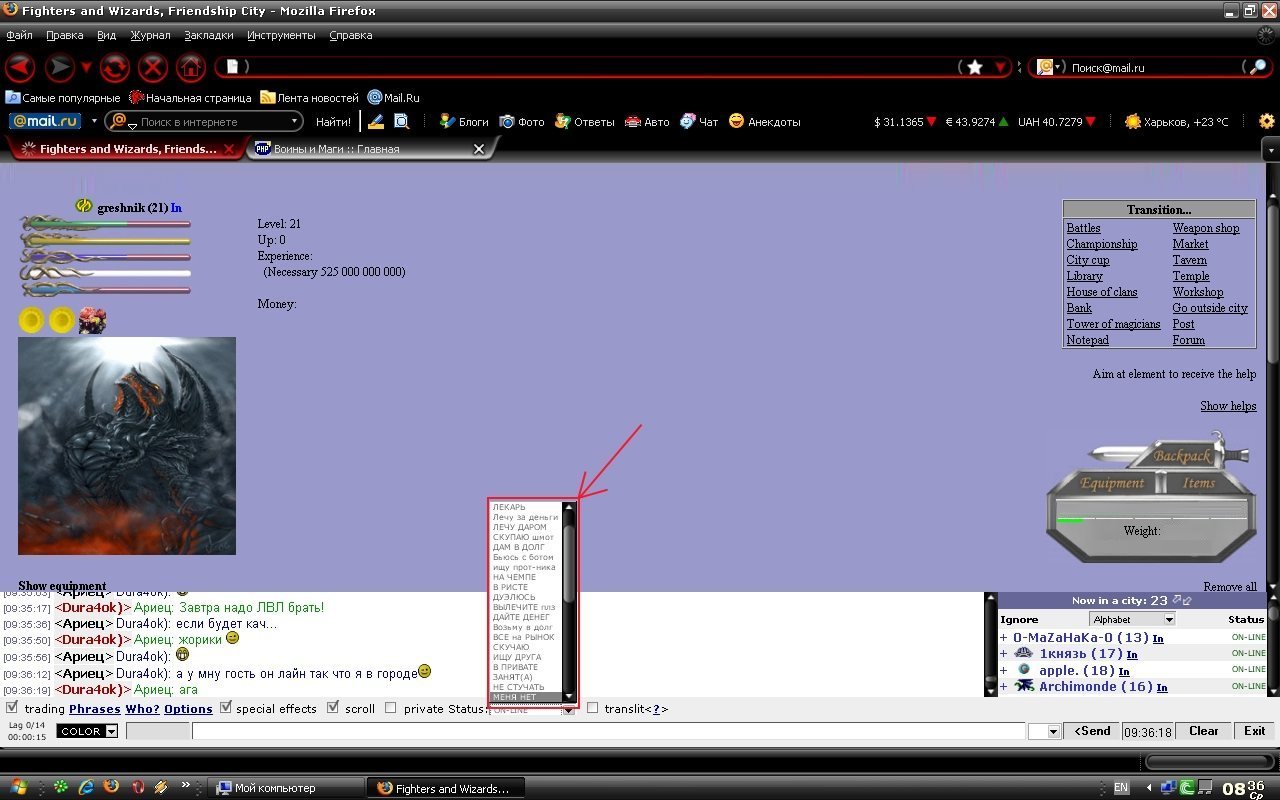The image size is (1280, 800).
Task: Open the Закладки menu
Action: (209, 35)
